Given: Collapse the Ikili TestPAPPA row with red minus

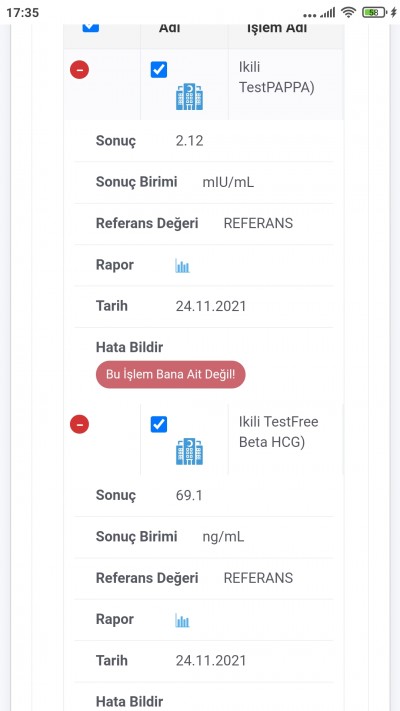Looking at the screenshot, I should 79,70.
